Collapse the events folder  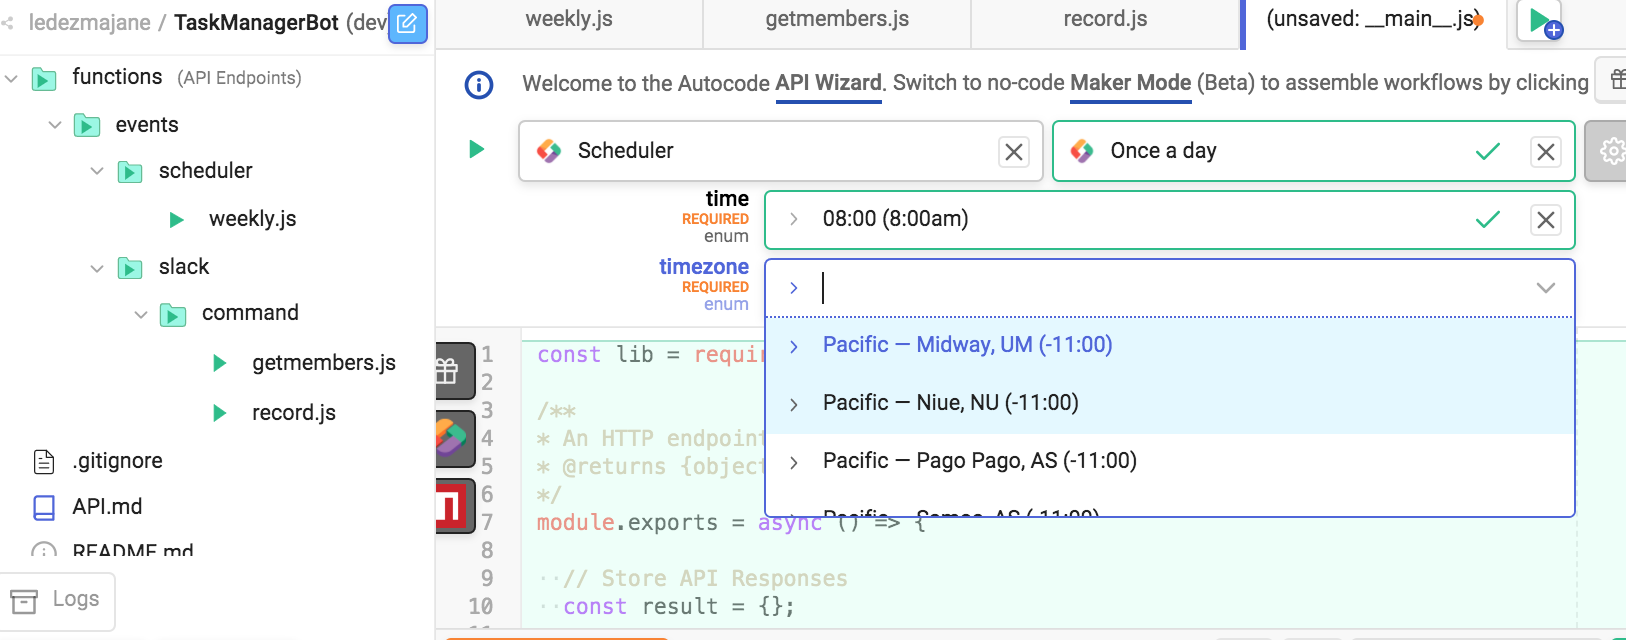pyautogui.click(x=55, y=125)
